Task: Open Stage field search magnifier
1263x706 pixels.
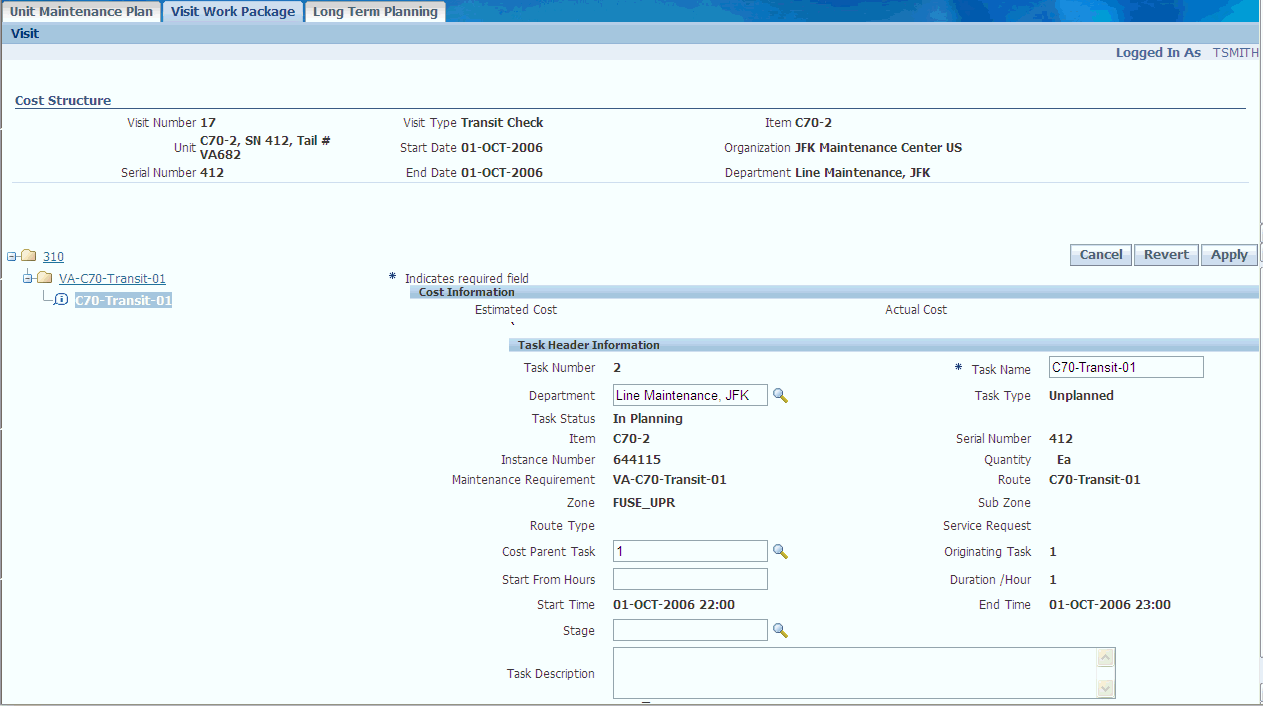Action: coord(780,631)
